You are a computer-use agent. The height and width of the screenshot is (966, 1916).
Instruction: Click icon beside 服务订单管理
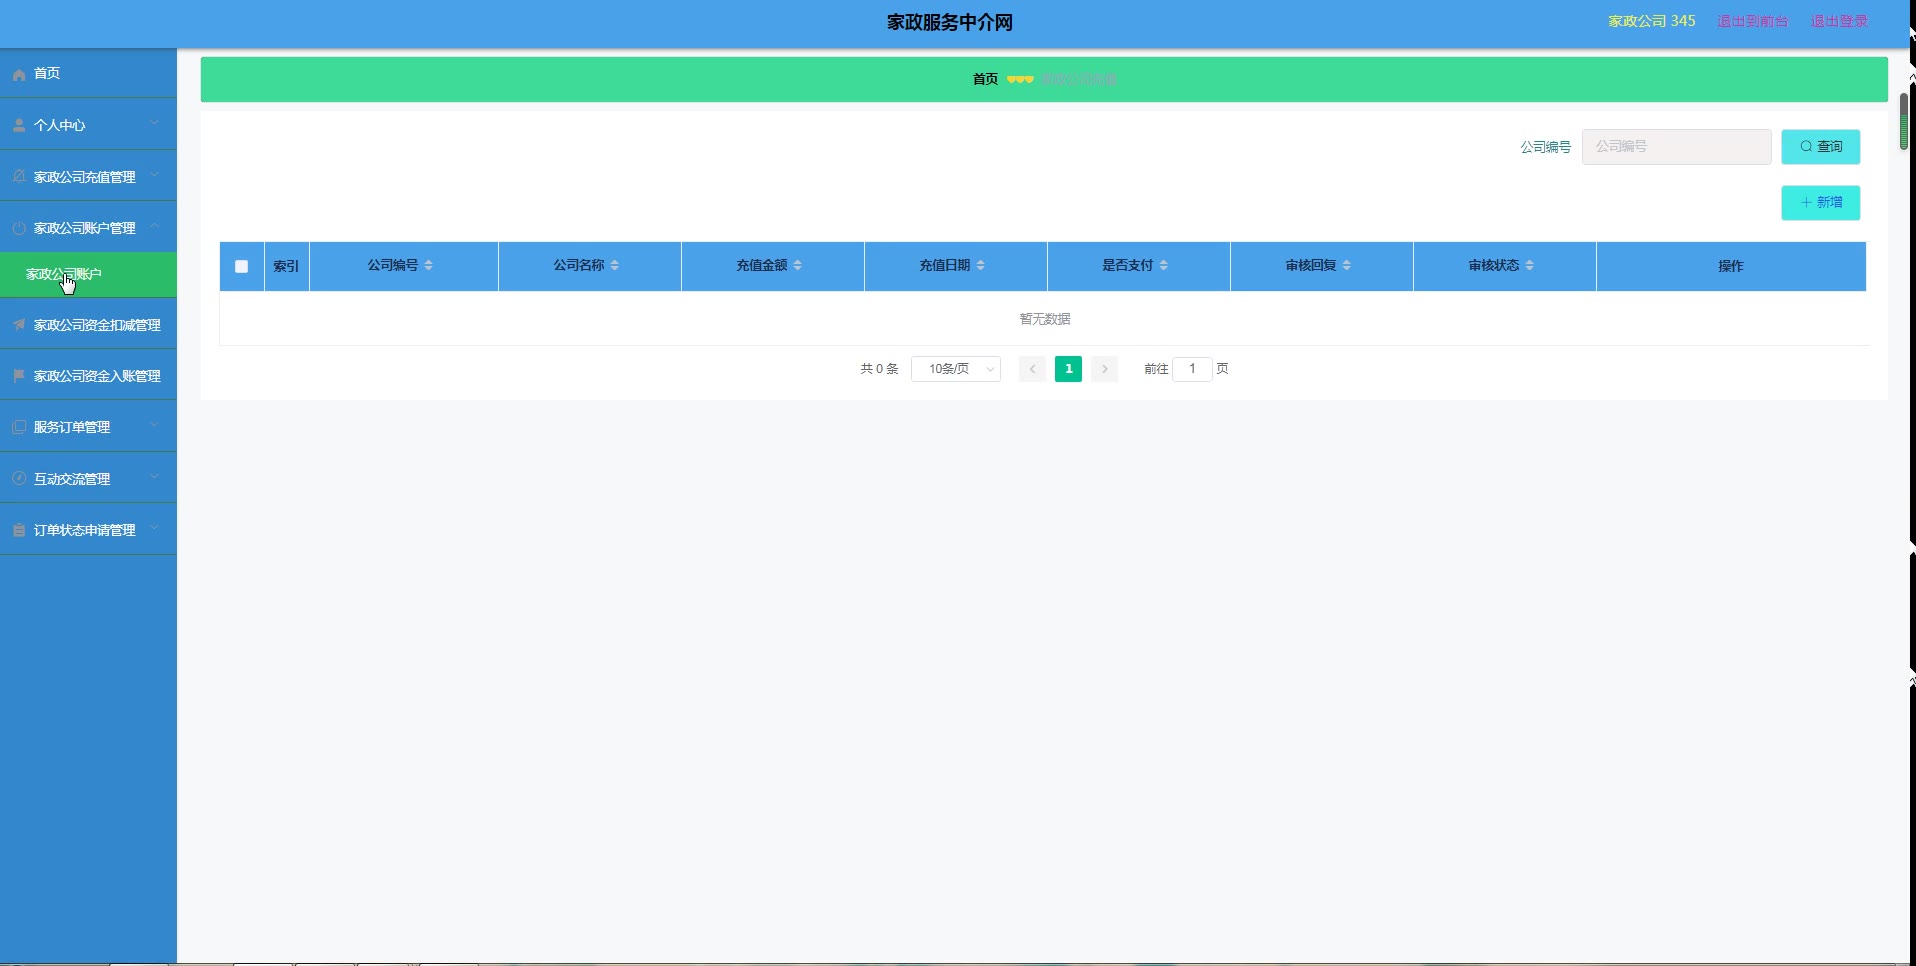(19, 427)
